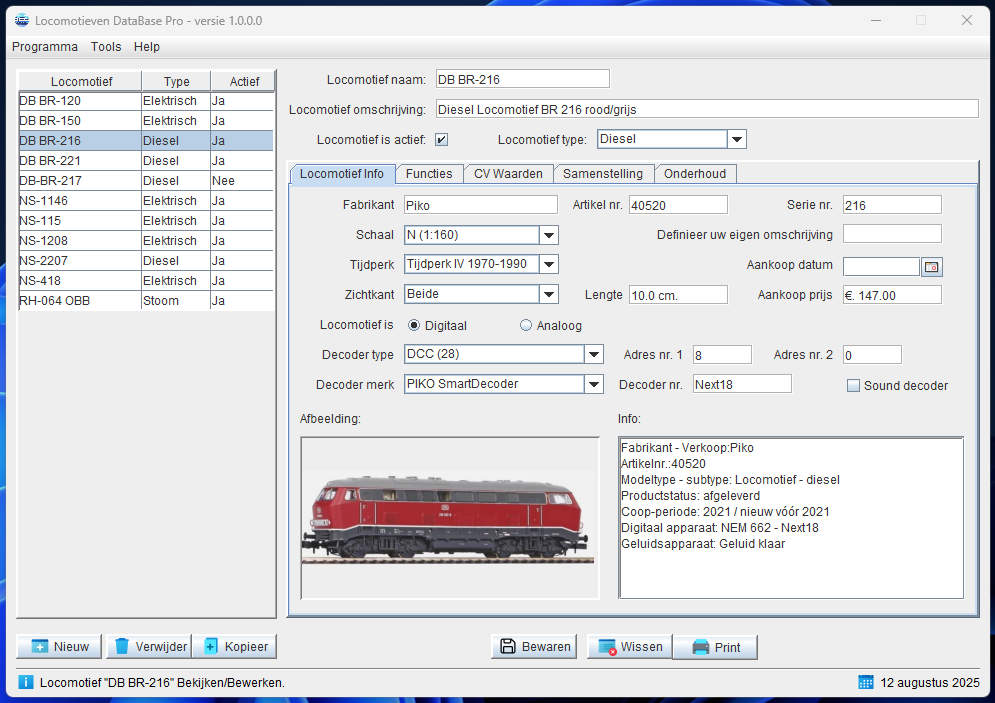Click the Nieuw button
Image resolution: width=995 pixels, height=703 pixels.
tap(59, 647)
